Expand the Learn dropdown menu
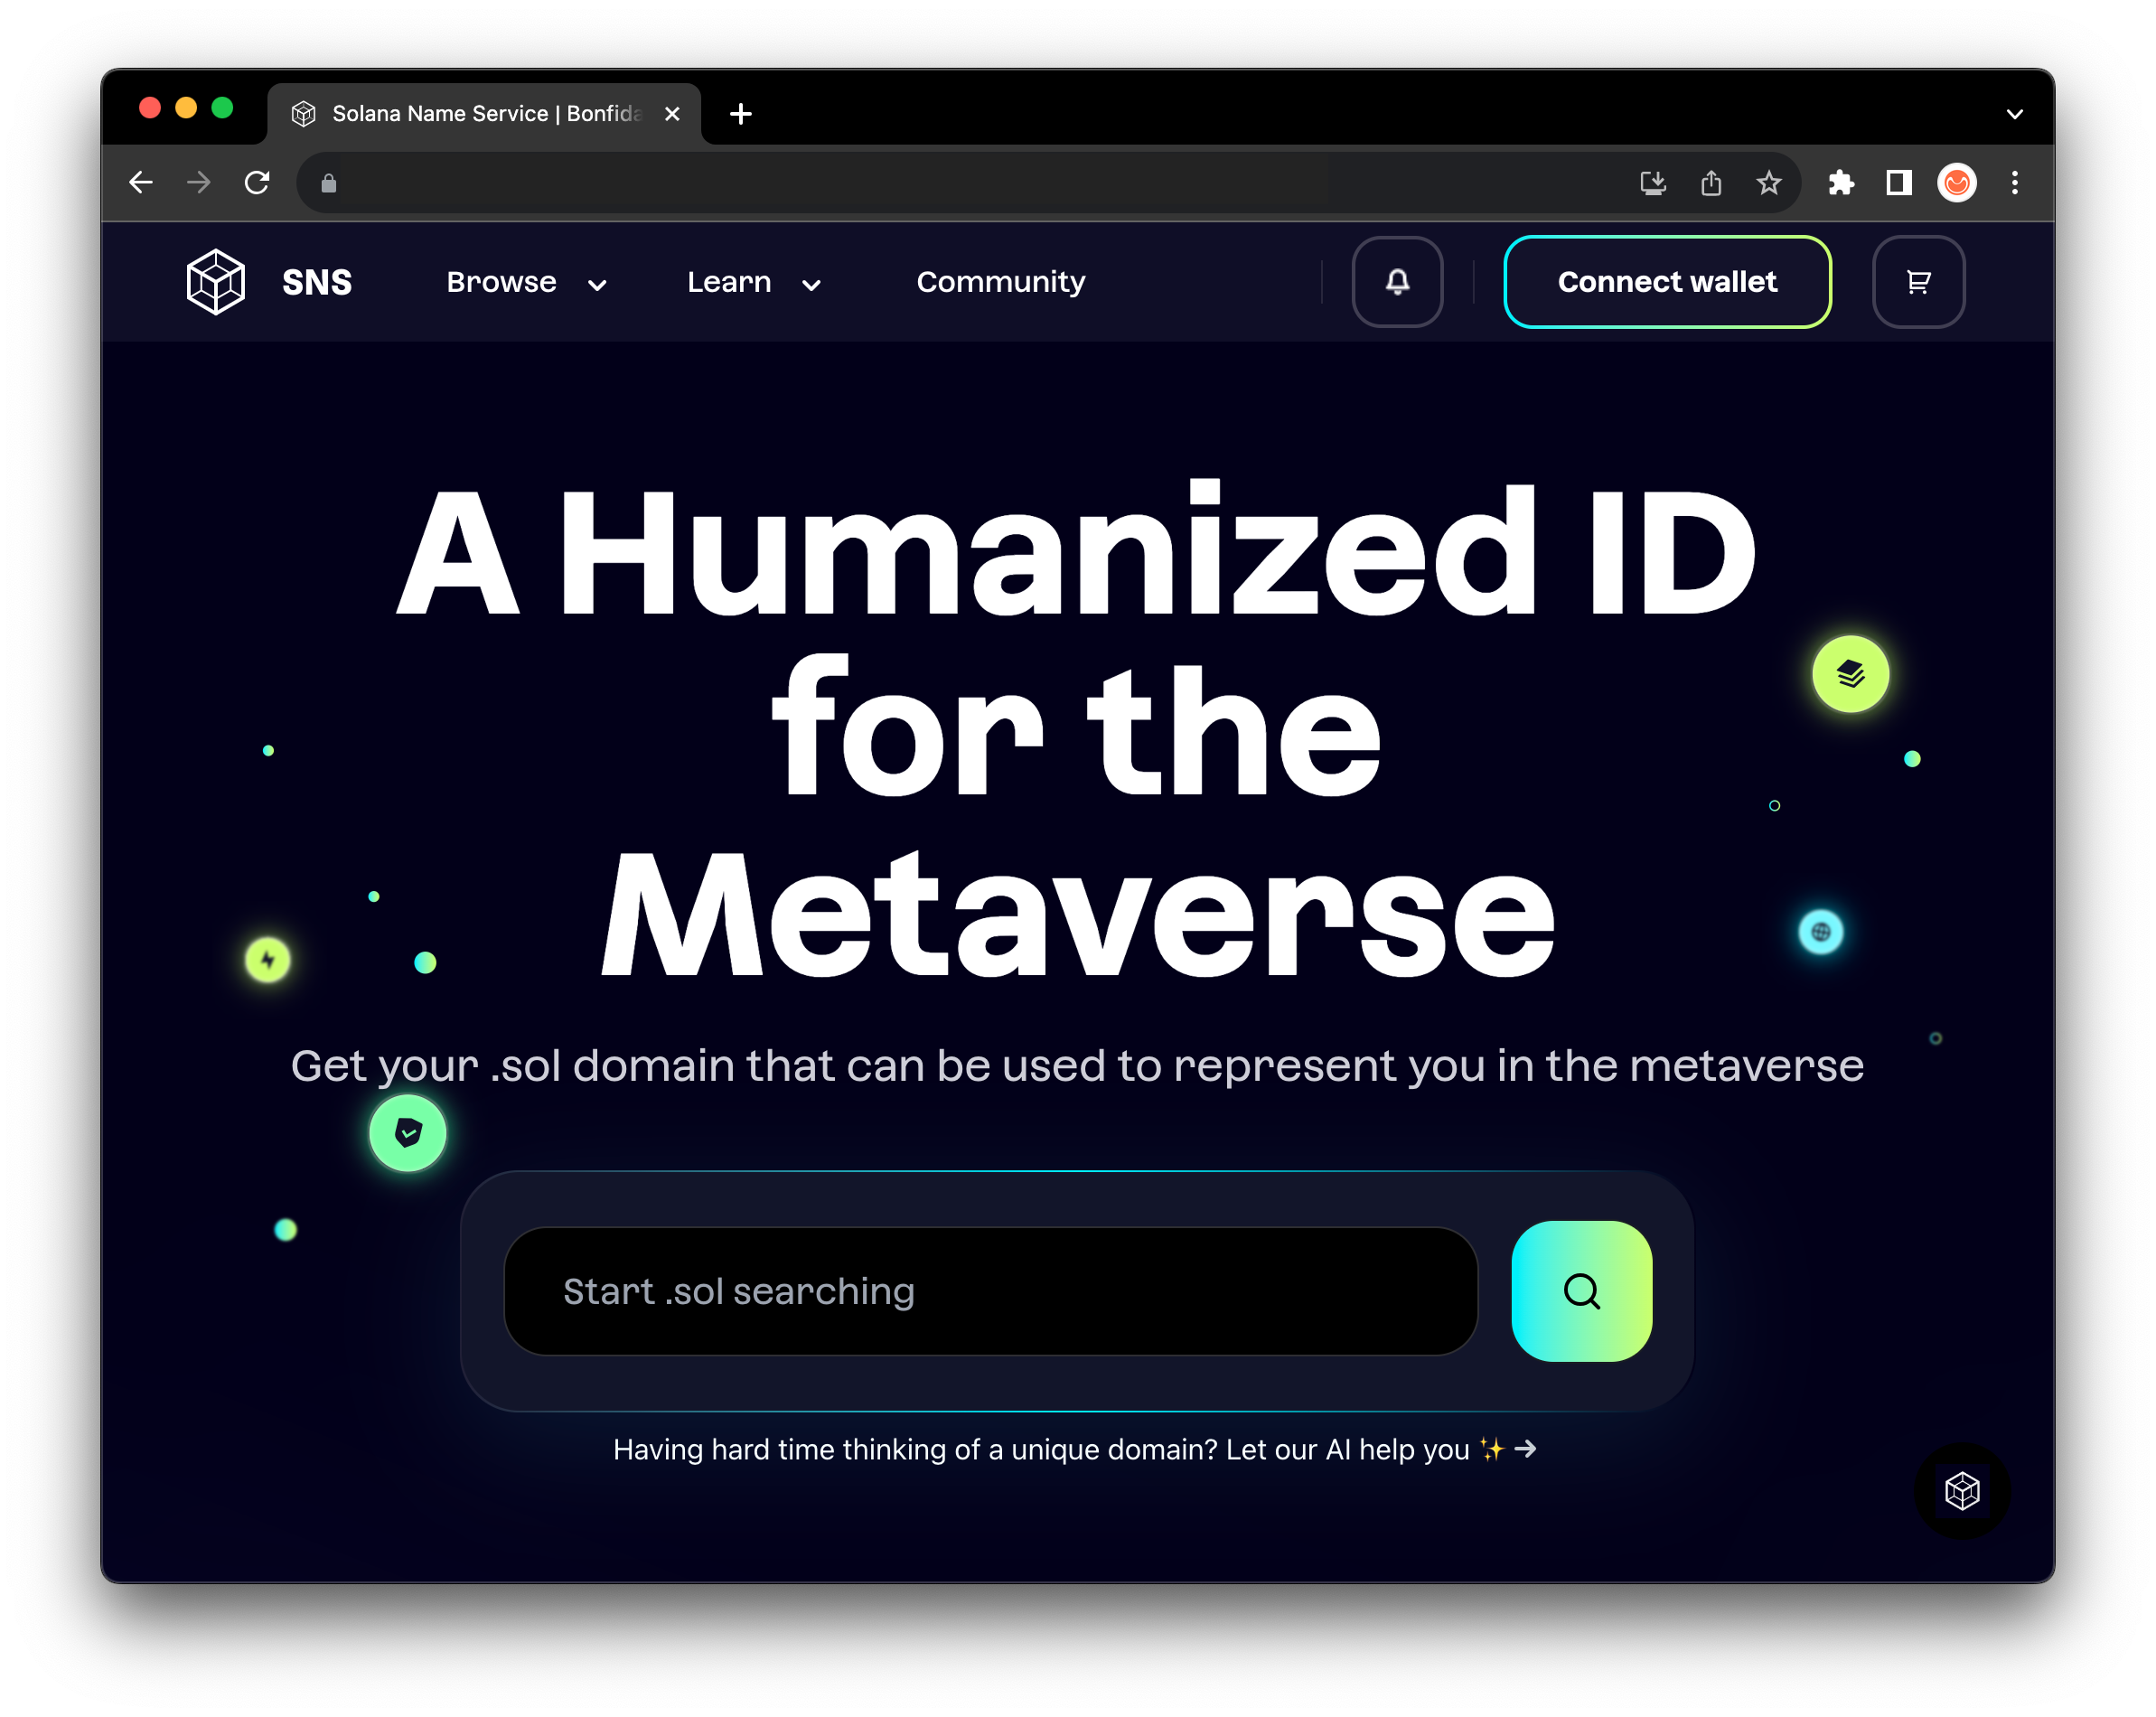 click(754, 283)
